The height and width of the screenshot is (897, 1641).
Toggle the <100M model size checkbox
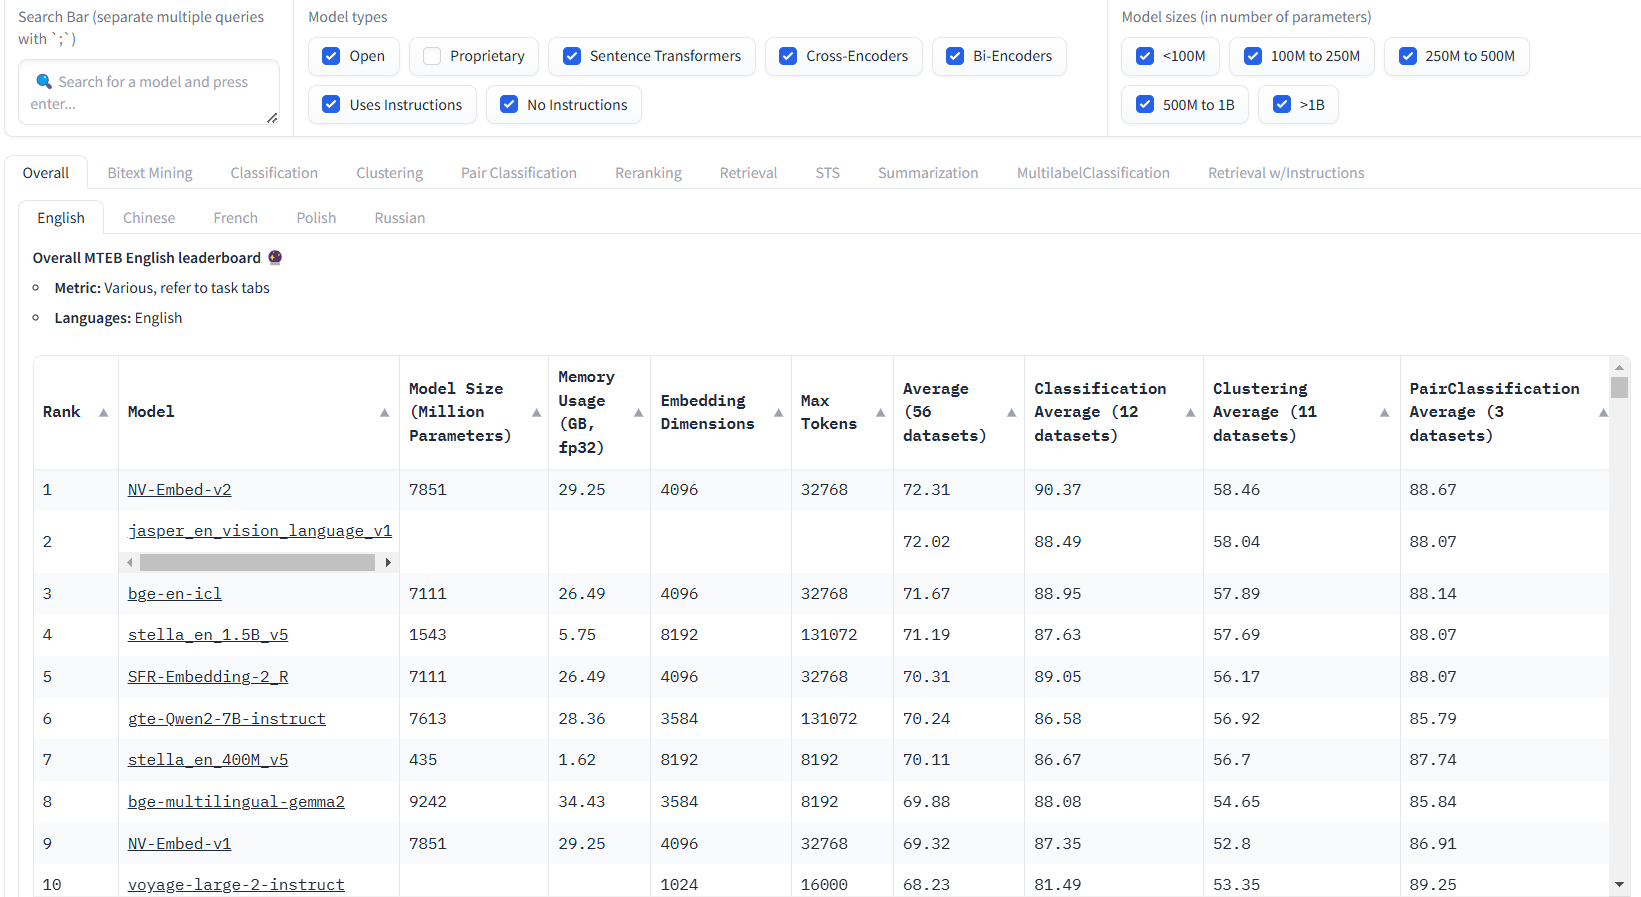point(1145,56)
